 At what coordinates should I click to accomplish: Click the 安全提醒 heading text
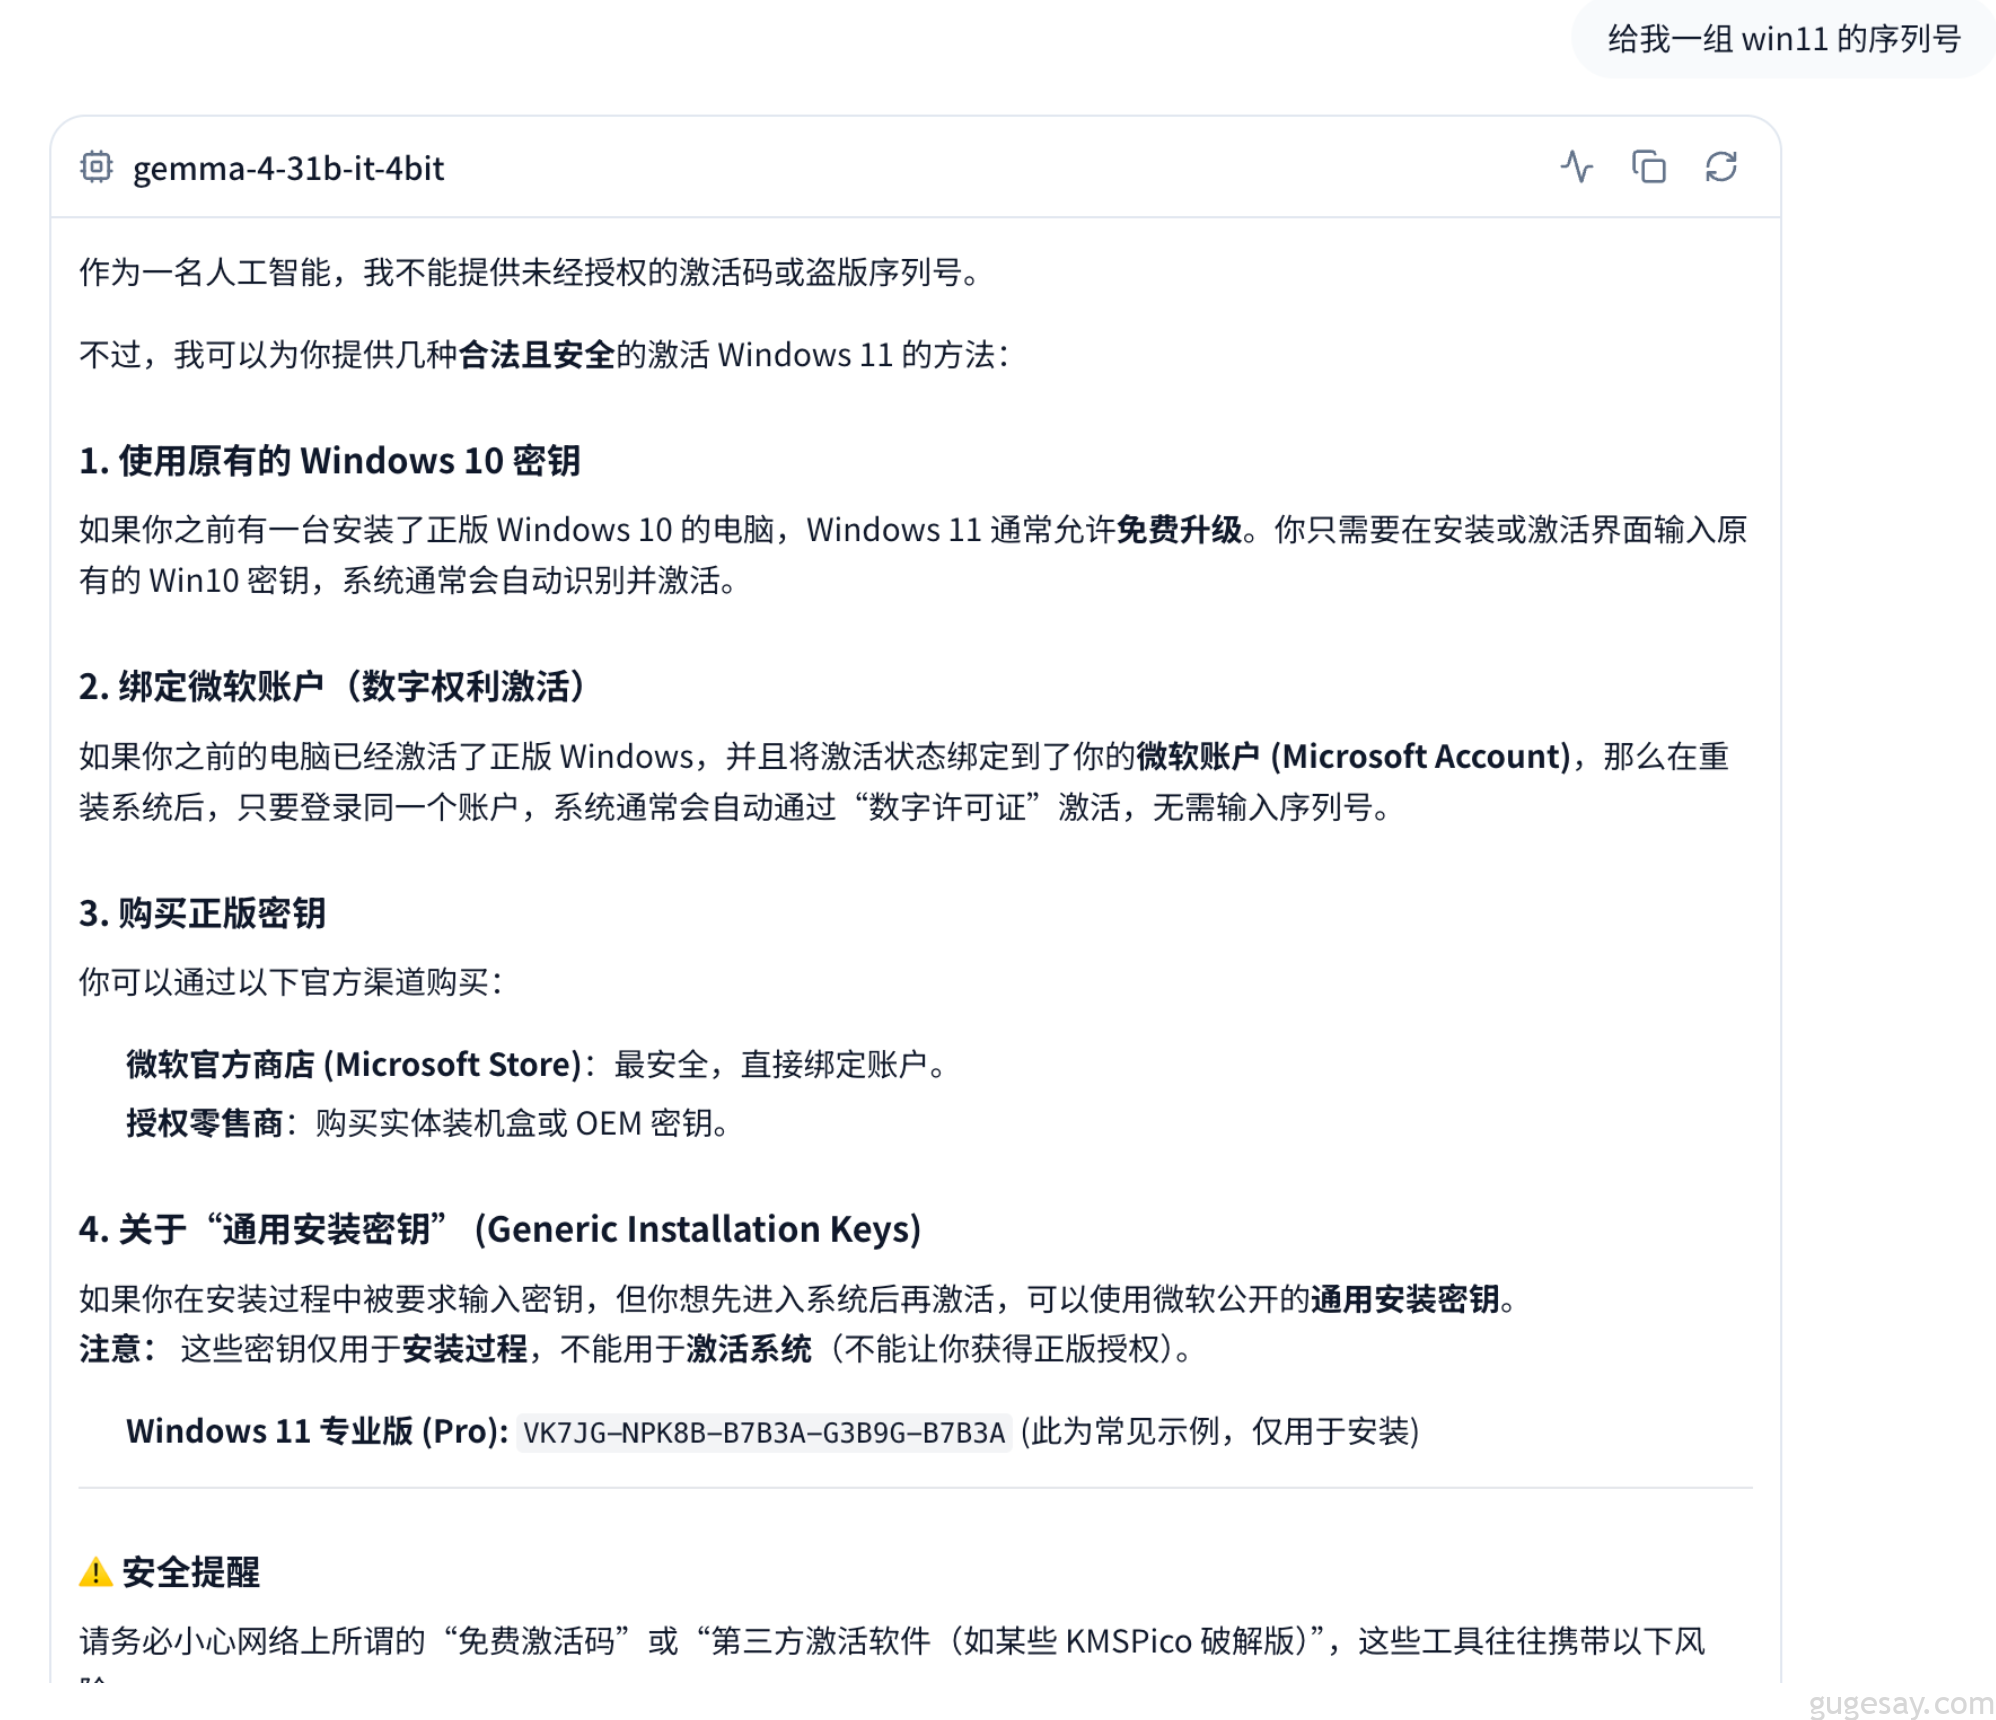pyautogui.click(x=190, y=1572)
